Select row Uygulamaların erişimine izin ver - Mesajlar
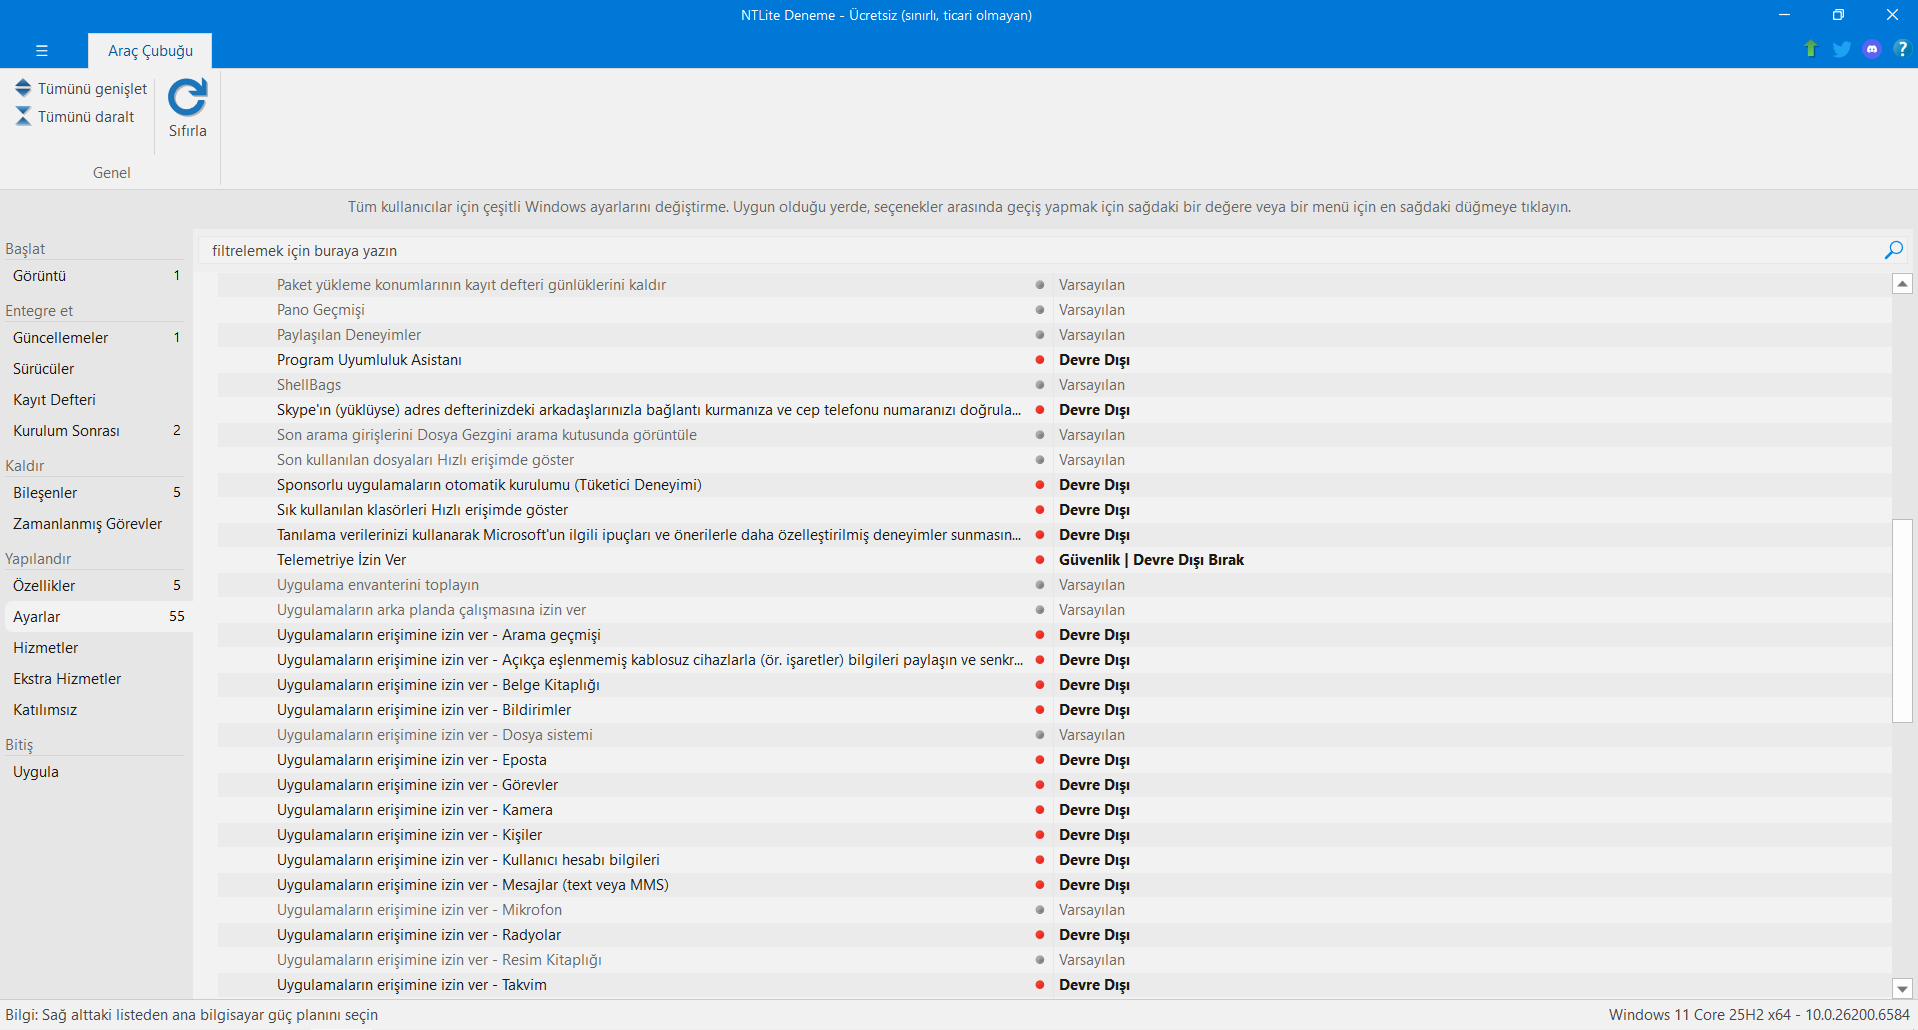 1055,885
